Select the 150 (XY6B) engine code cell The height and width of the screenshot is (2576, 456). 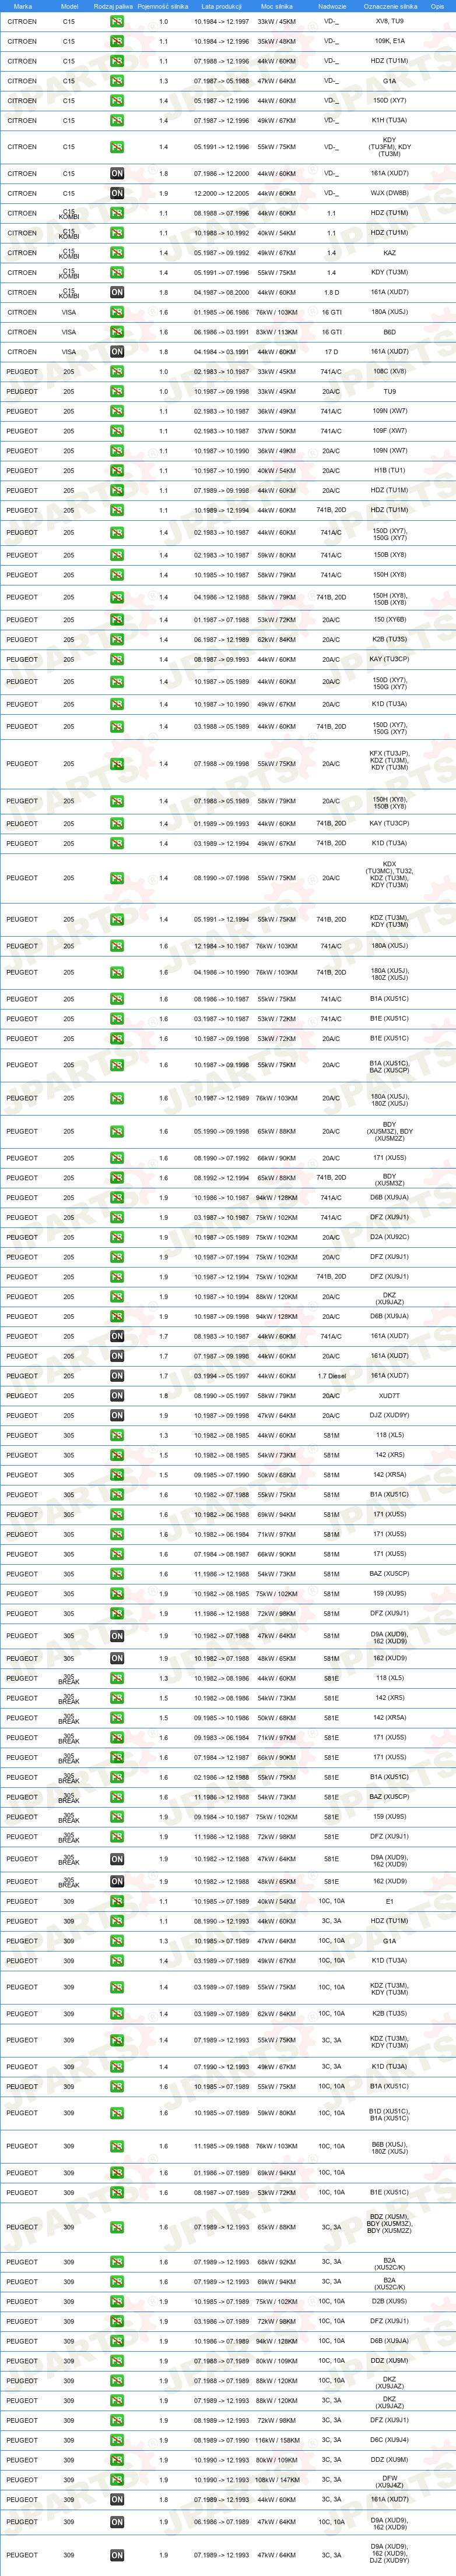pos(390,620)
